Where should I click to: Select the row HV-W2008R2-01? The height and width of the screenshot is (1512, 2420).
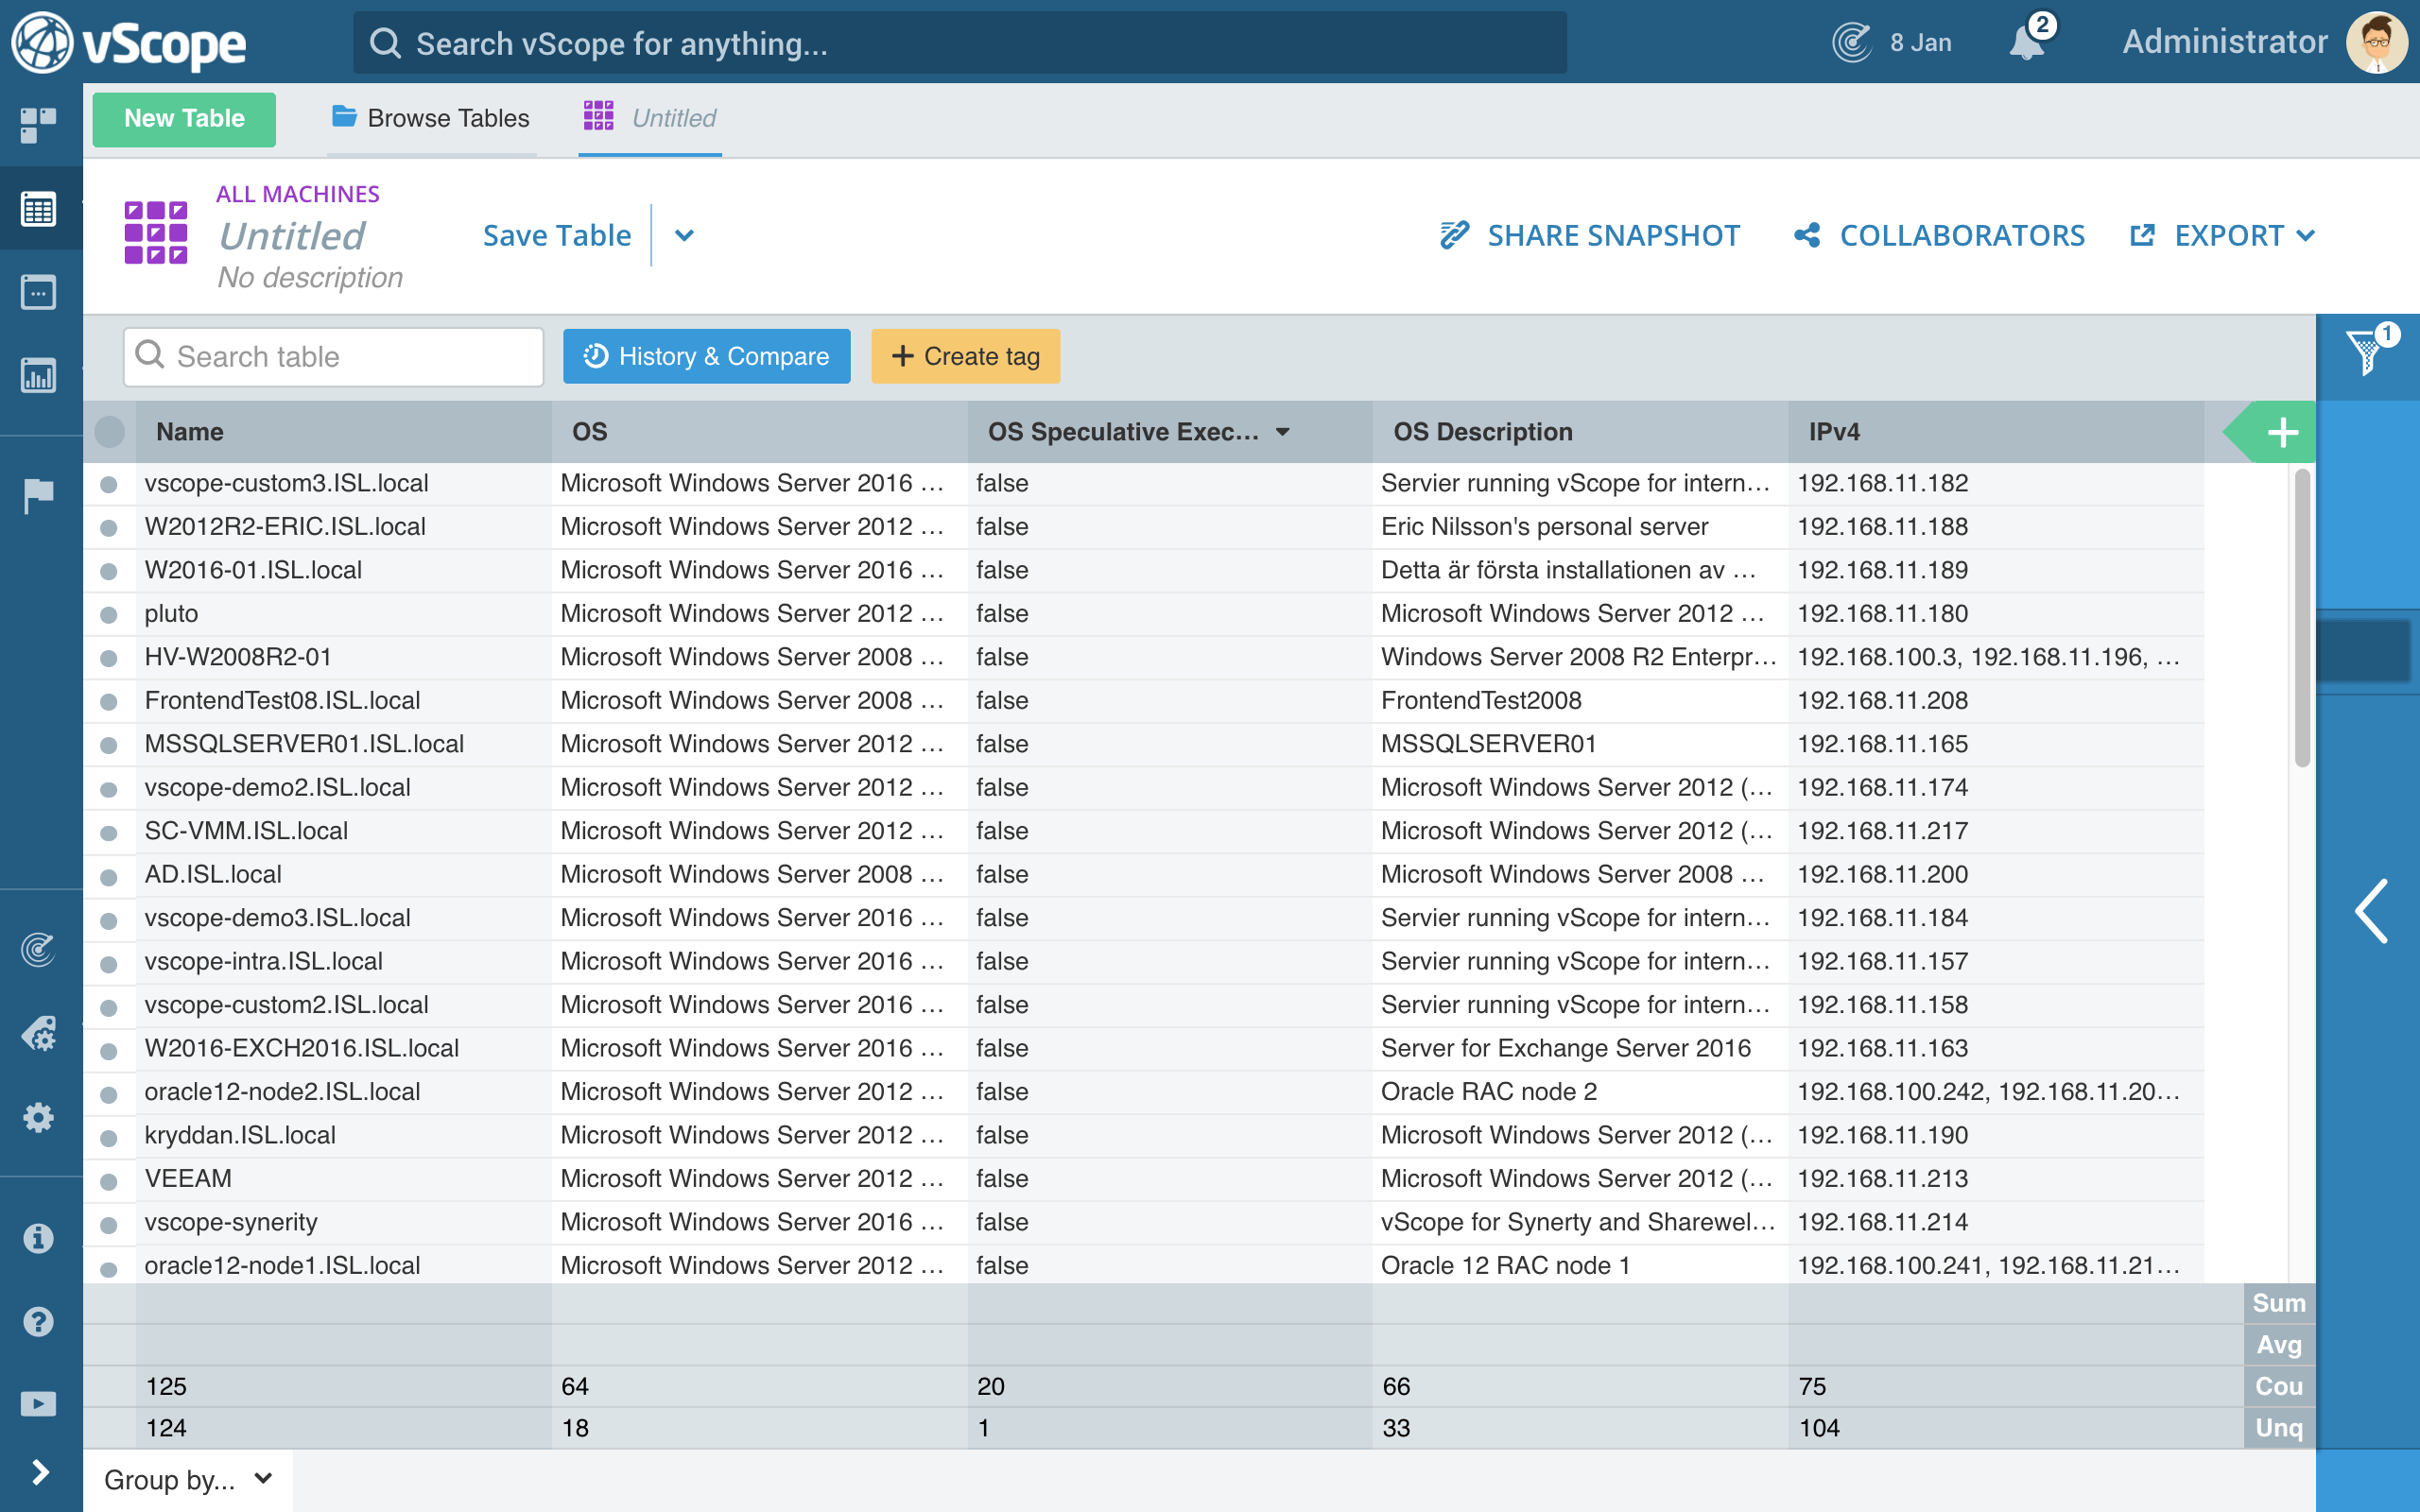[x=109, y=658]
